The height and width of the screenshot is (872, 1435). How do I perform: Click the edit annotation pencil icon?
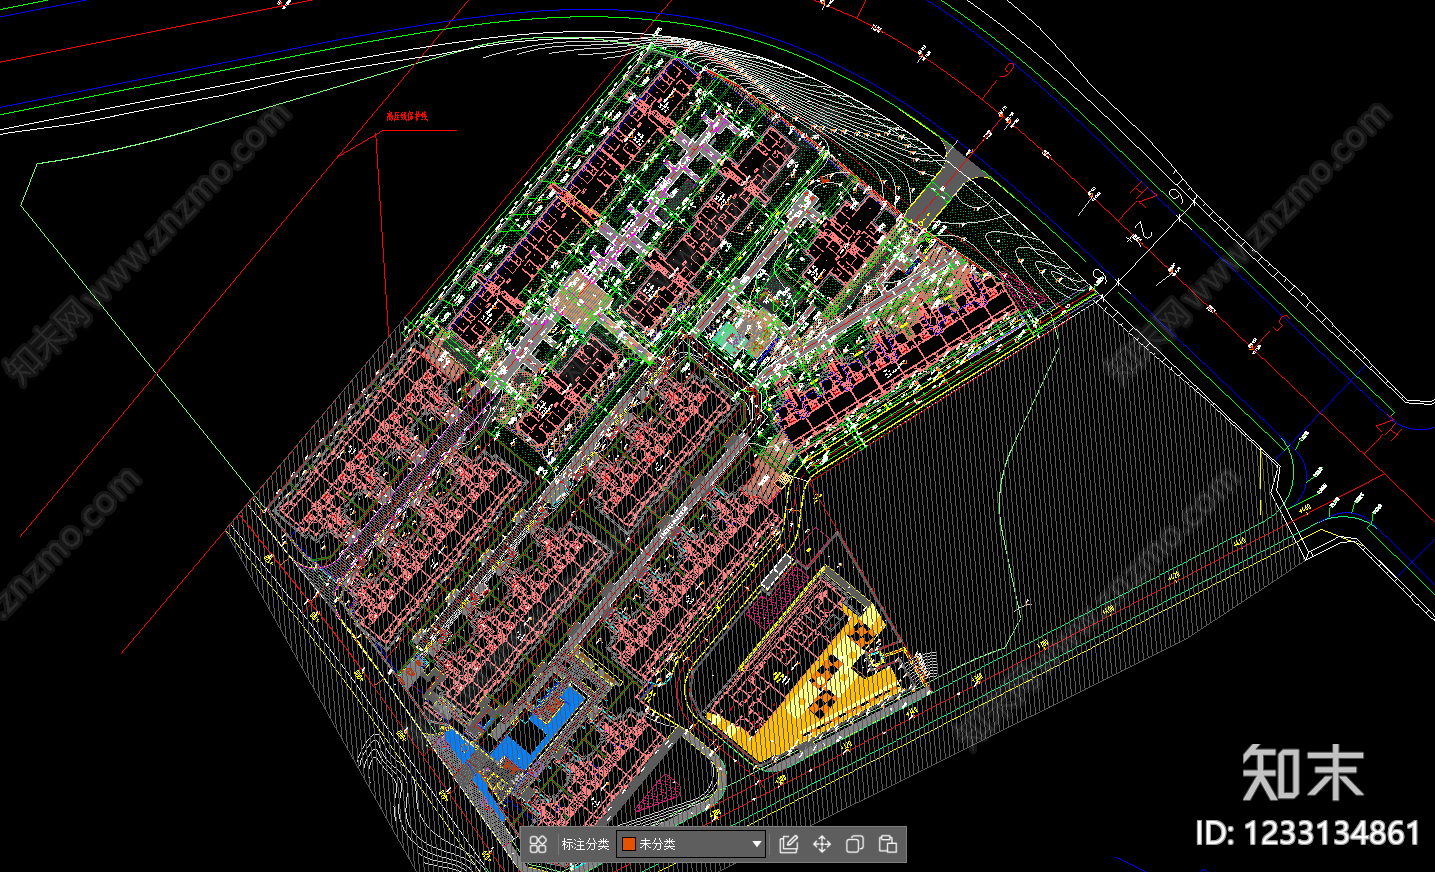(788, 844)
